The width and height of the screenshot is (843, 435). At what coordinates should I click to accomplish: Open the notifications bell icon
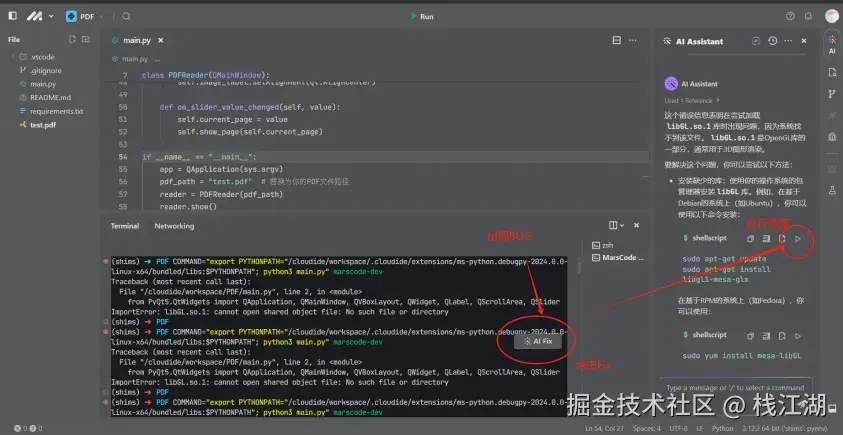point(808,16)
